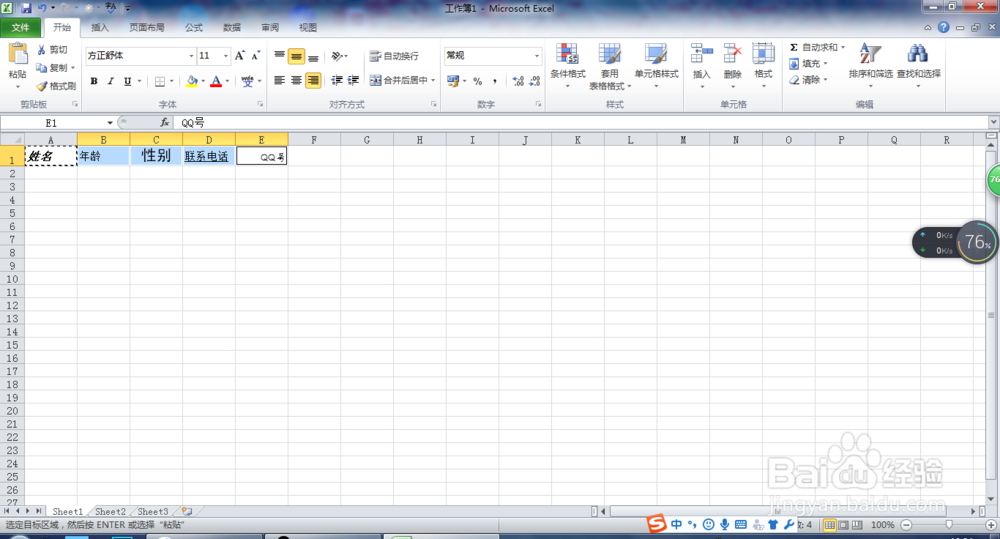1000x539 pixels.
Task: Open Format as Table (套用表格格式)
Action: [610, 66]
